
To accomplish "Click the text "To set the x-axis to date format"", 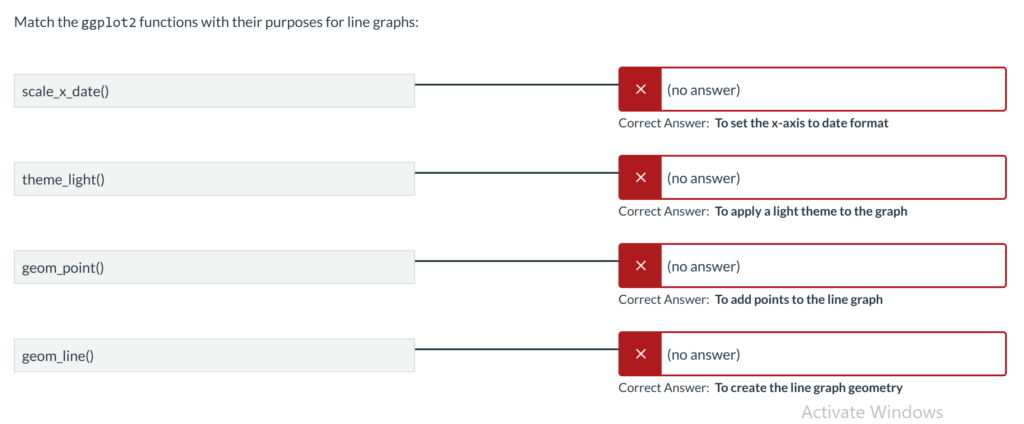I will [801, 123].
